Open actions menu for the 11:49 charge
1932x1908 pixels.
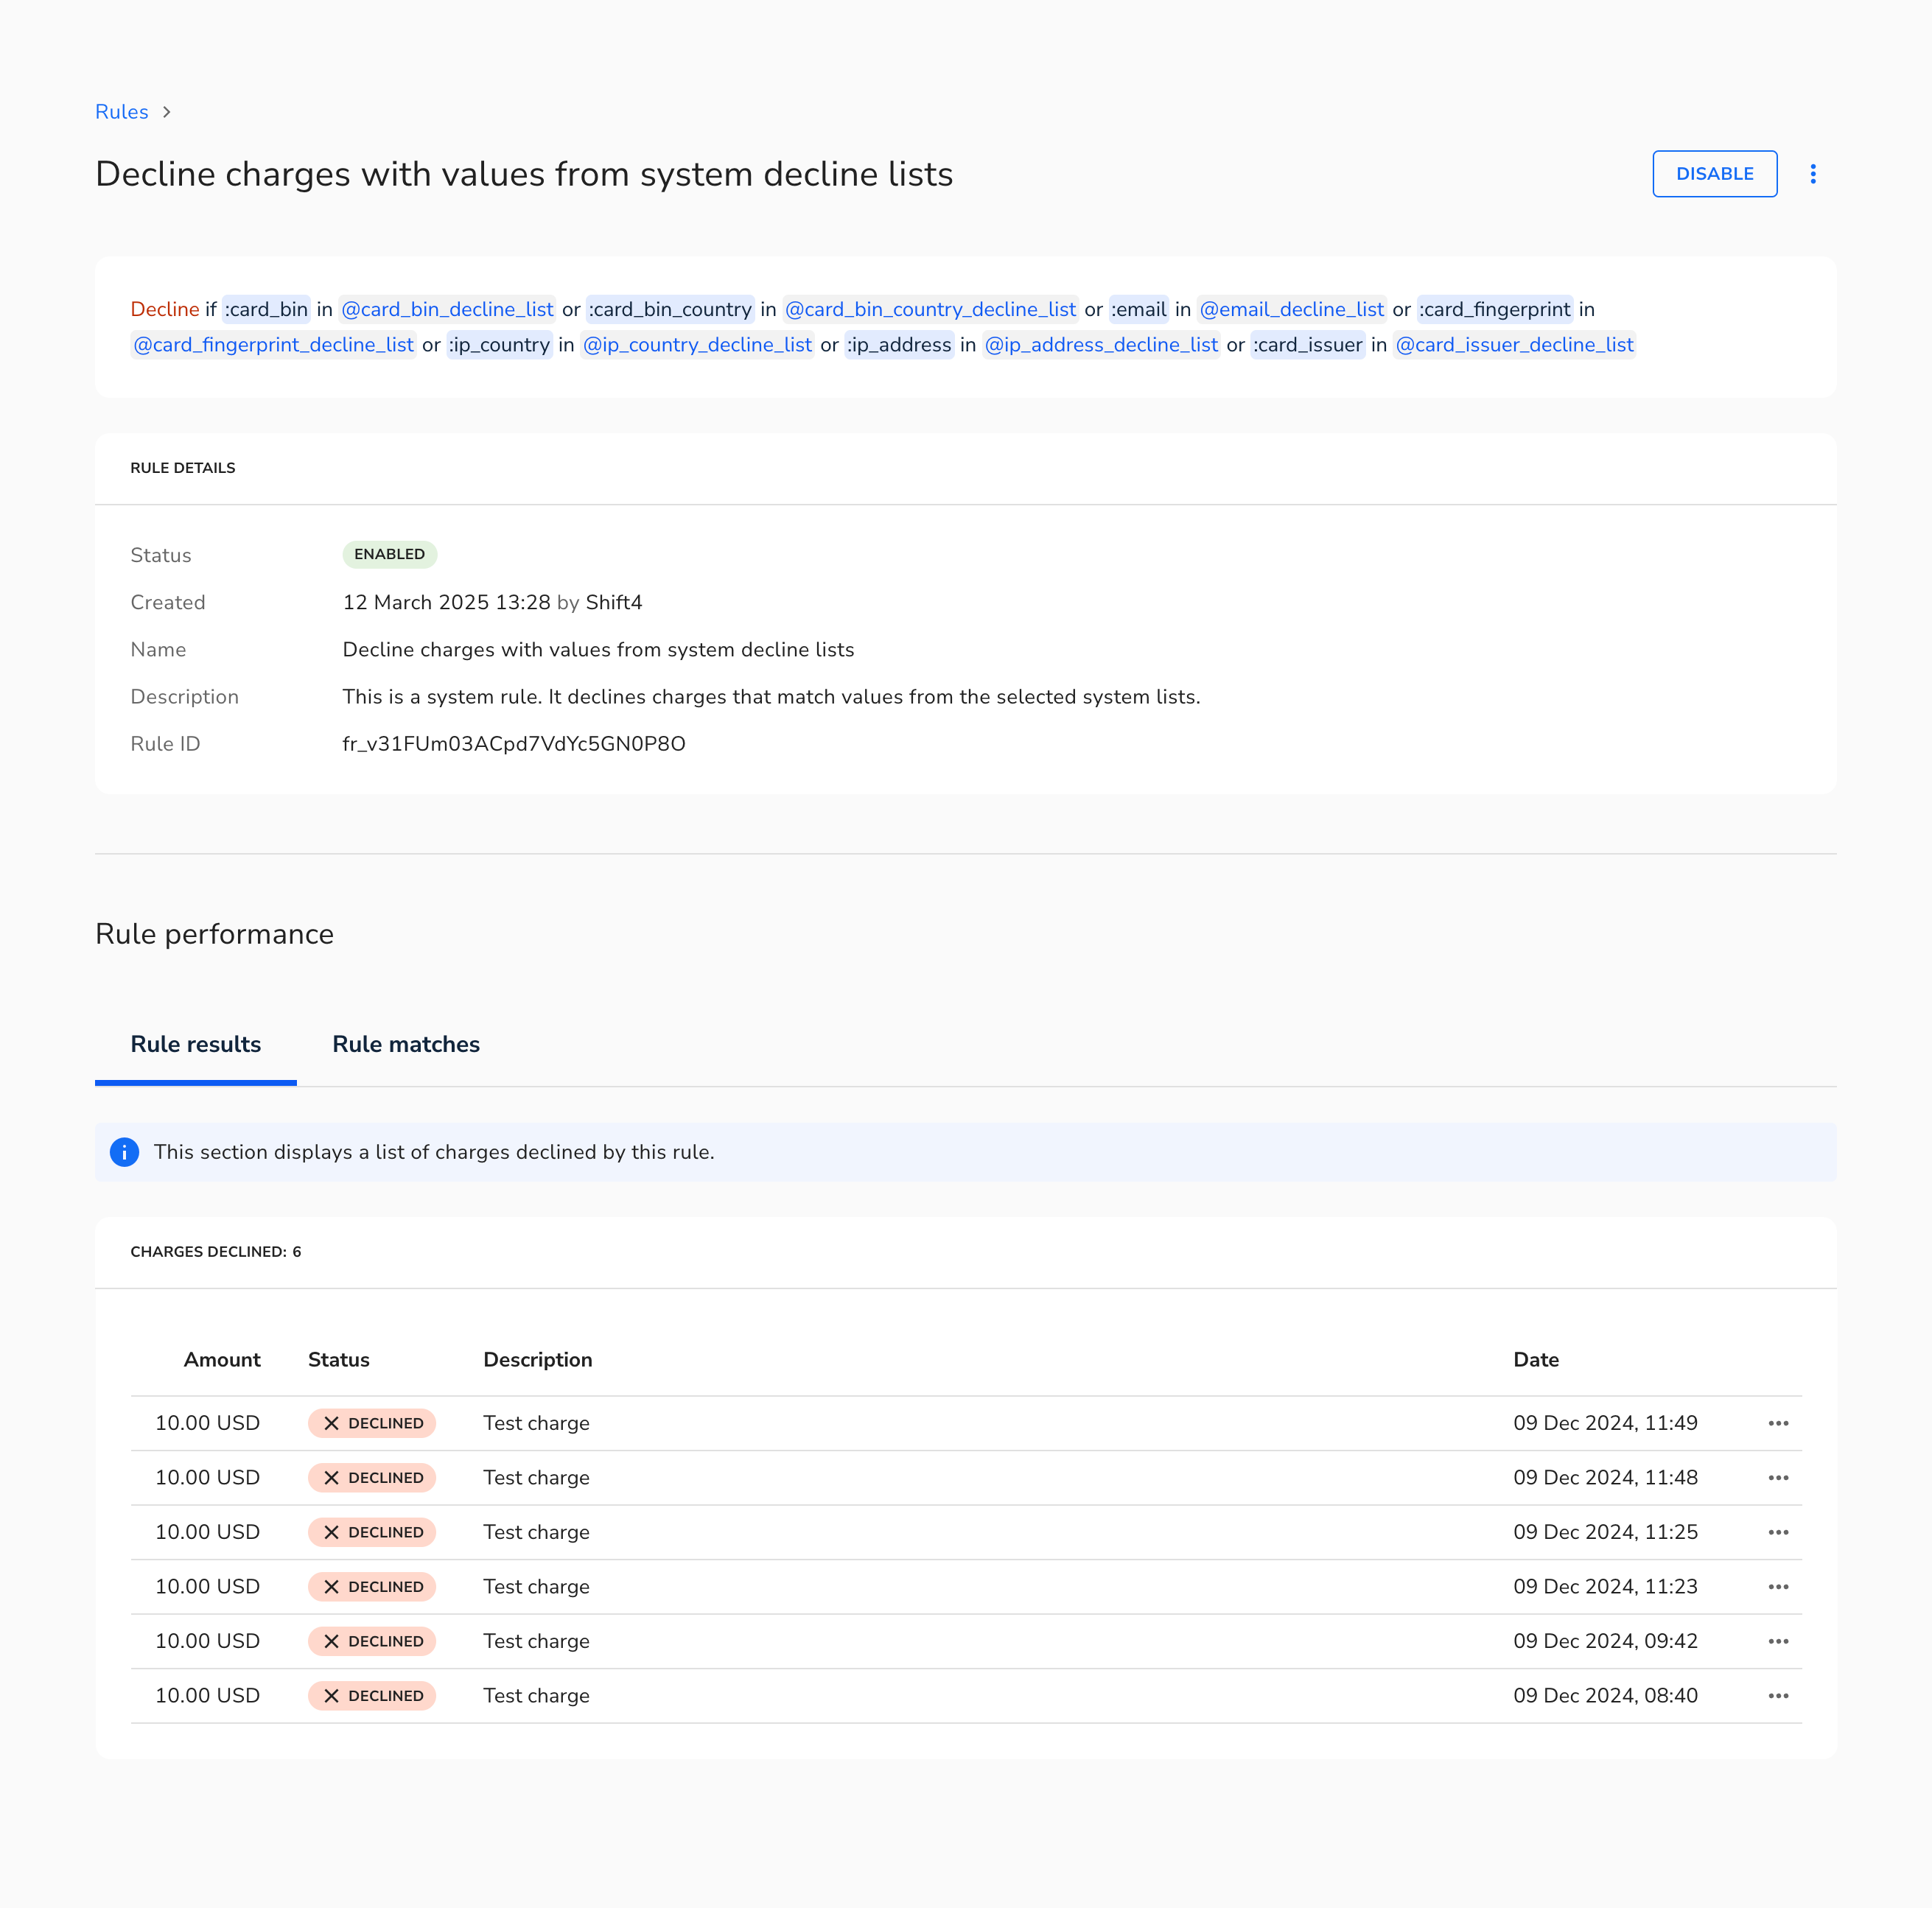[1778, 1423]
